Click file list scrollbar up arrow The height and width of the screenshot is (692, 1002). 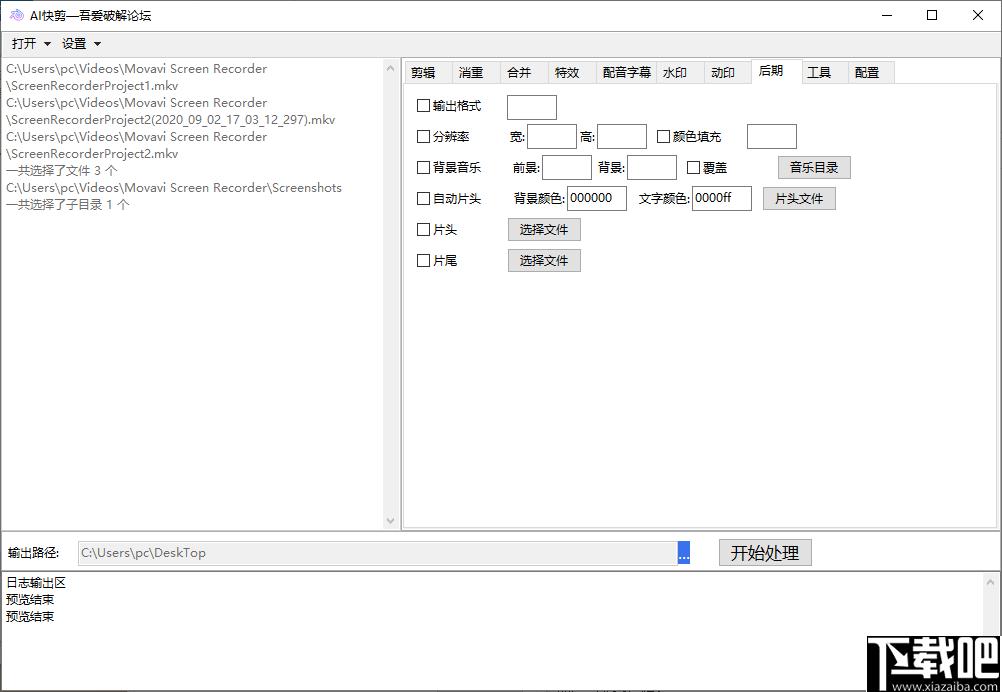coord(391,68)
